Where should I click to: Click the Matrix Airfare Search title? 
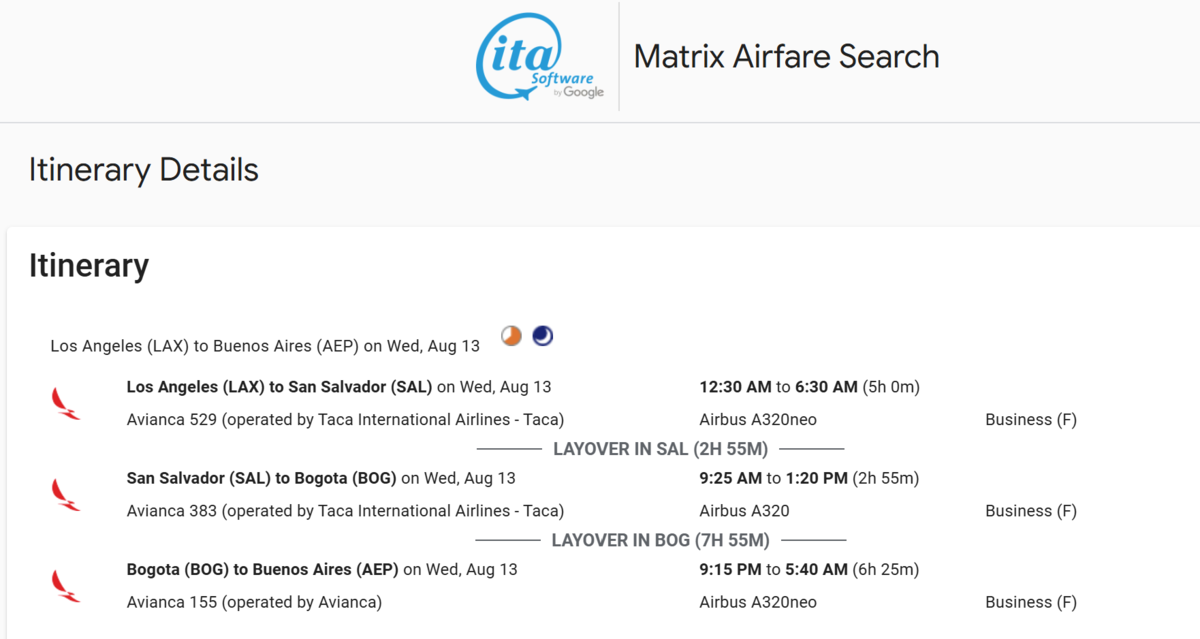click(x=787, y=56)
